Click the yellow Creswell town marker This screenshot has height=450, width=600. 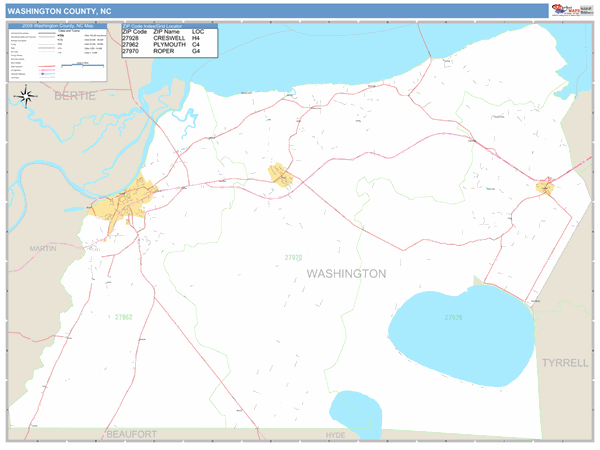545,187
